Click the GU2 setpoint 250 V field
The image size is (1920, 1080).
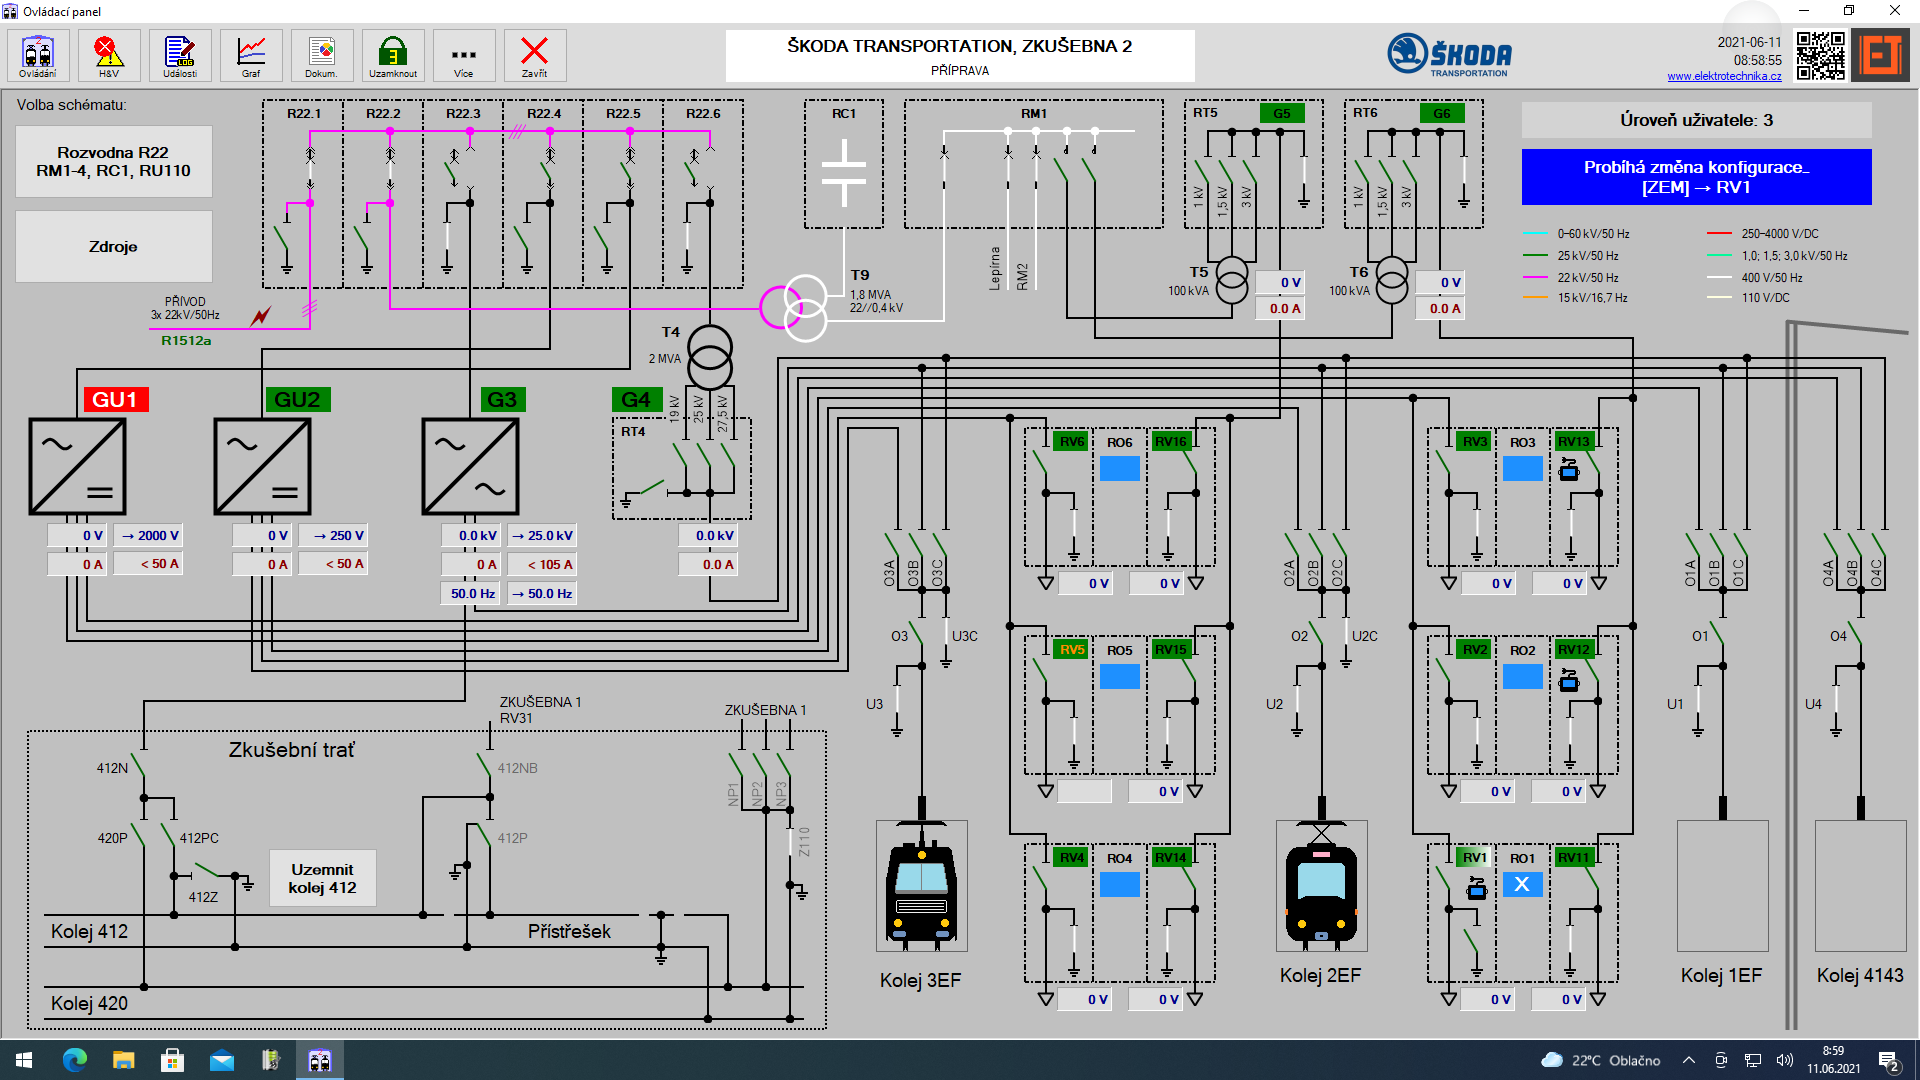334,536
